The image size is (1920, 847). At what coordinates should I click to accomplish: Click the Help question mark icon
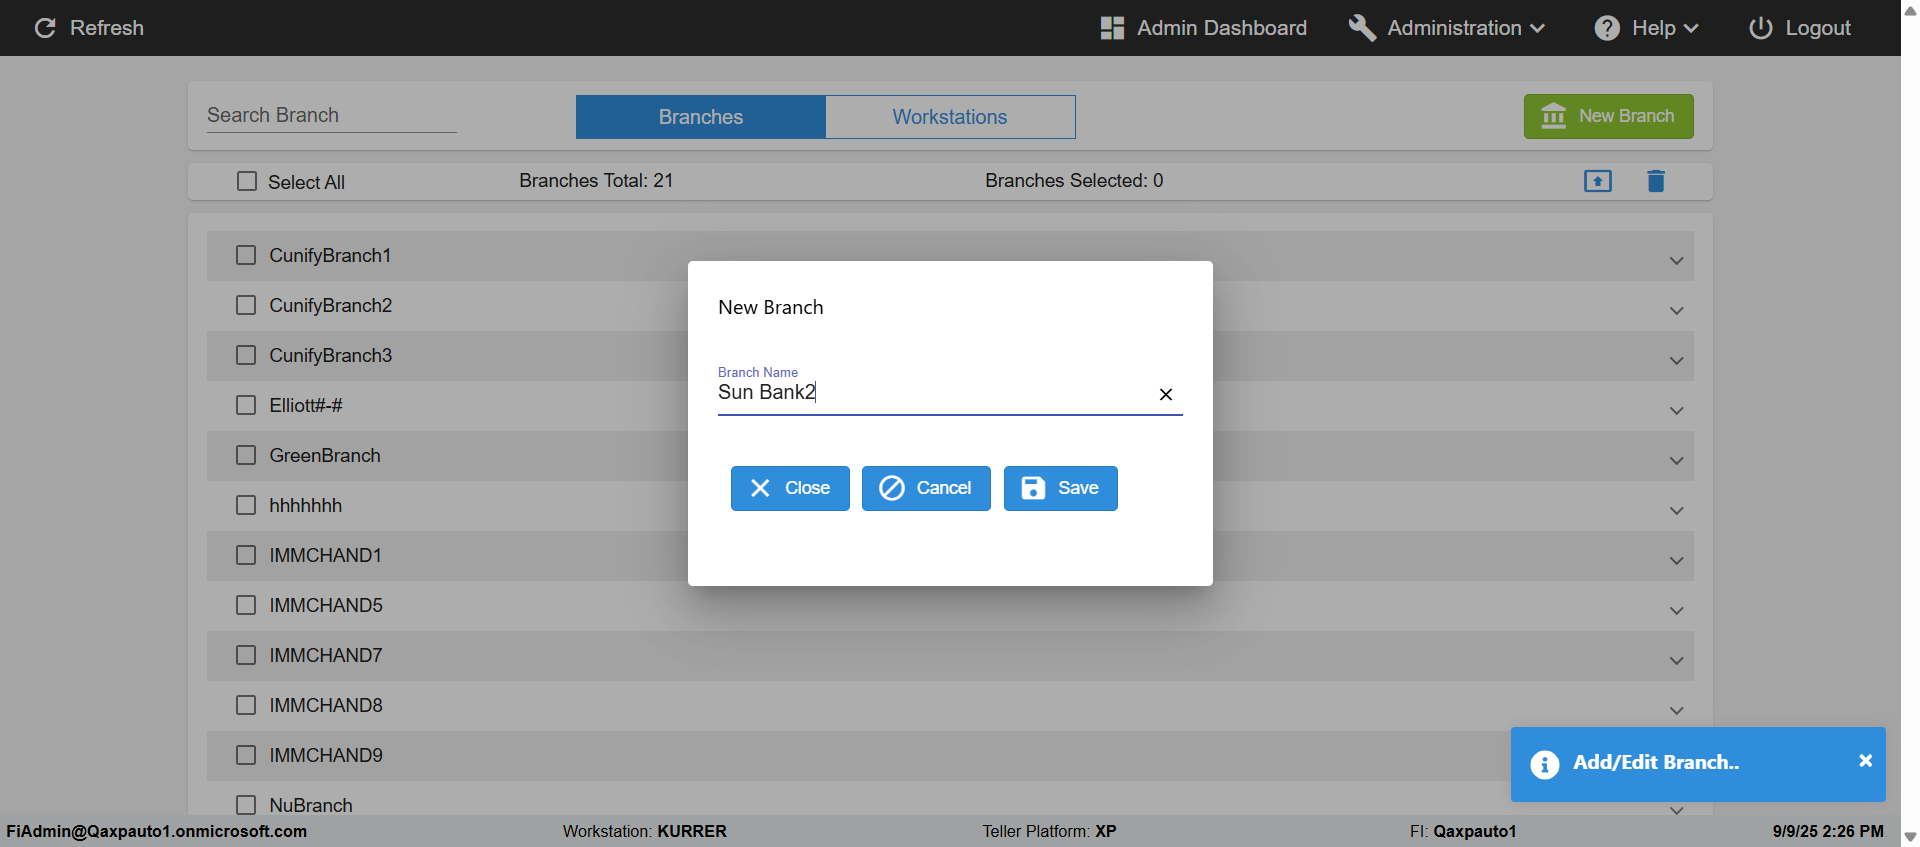pos(1607,28)
